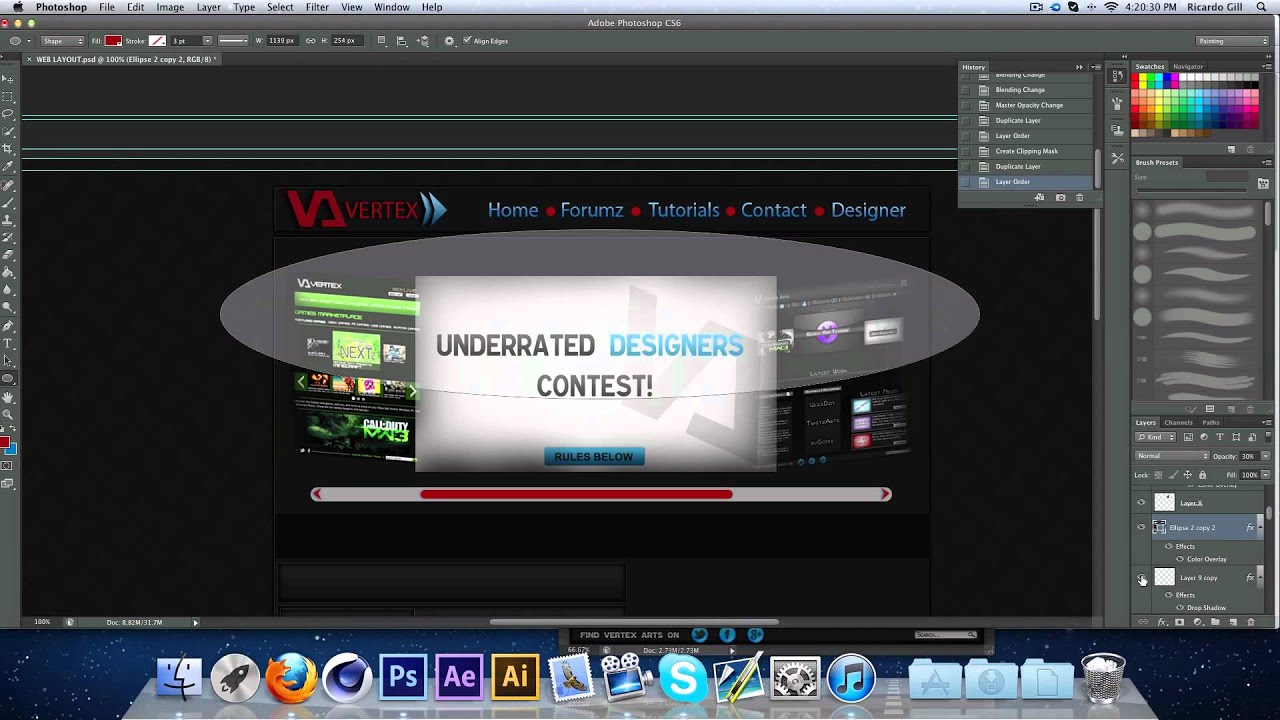The width and height of the screenshot is (1280, 720).
Task: Select the Rectangular Marquee tool
Action: [x=8, y=97]
